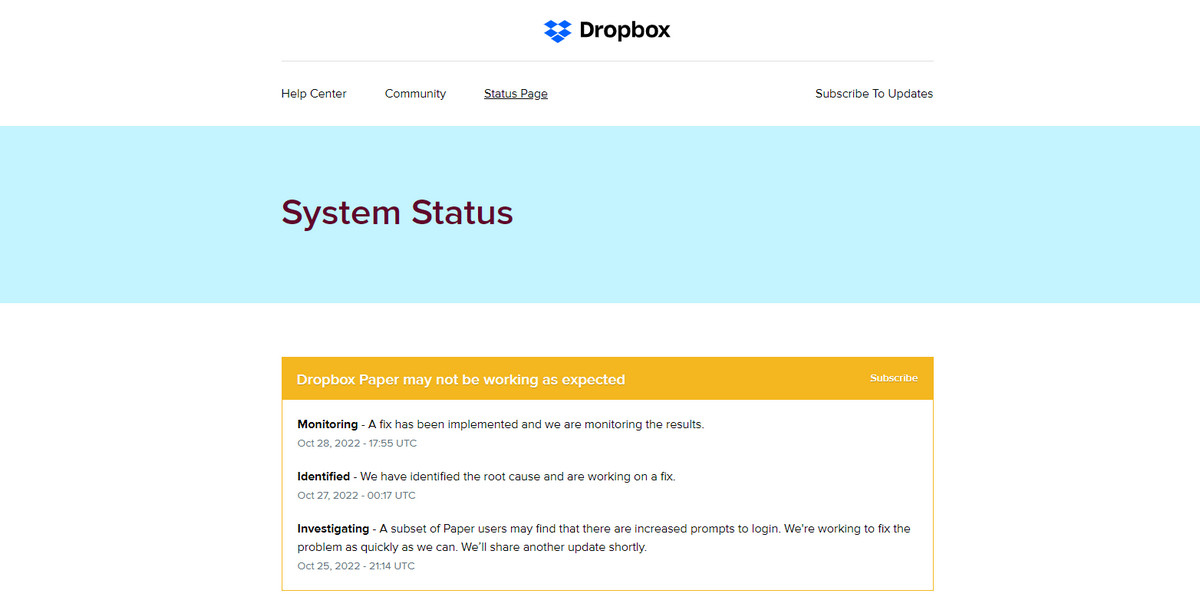Click the Oct 28, 2022 timestamp
This screenshot has height=611, width=1200.
tap(357, 443)
